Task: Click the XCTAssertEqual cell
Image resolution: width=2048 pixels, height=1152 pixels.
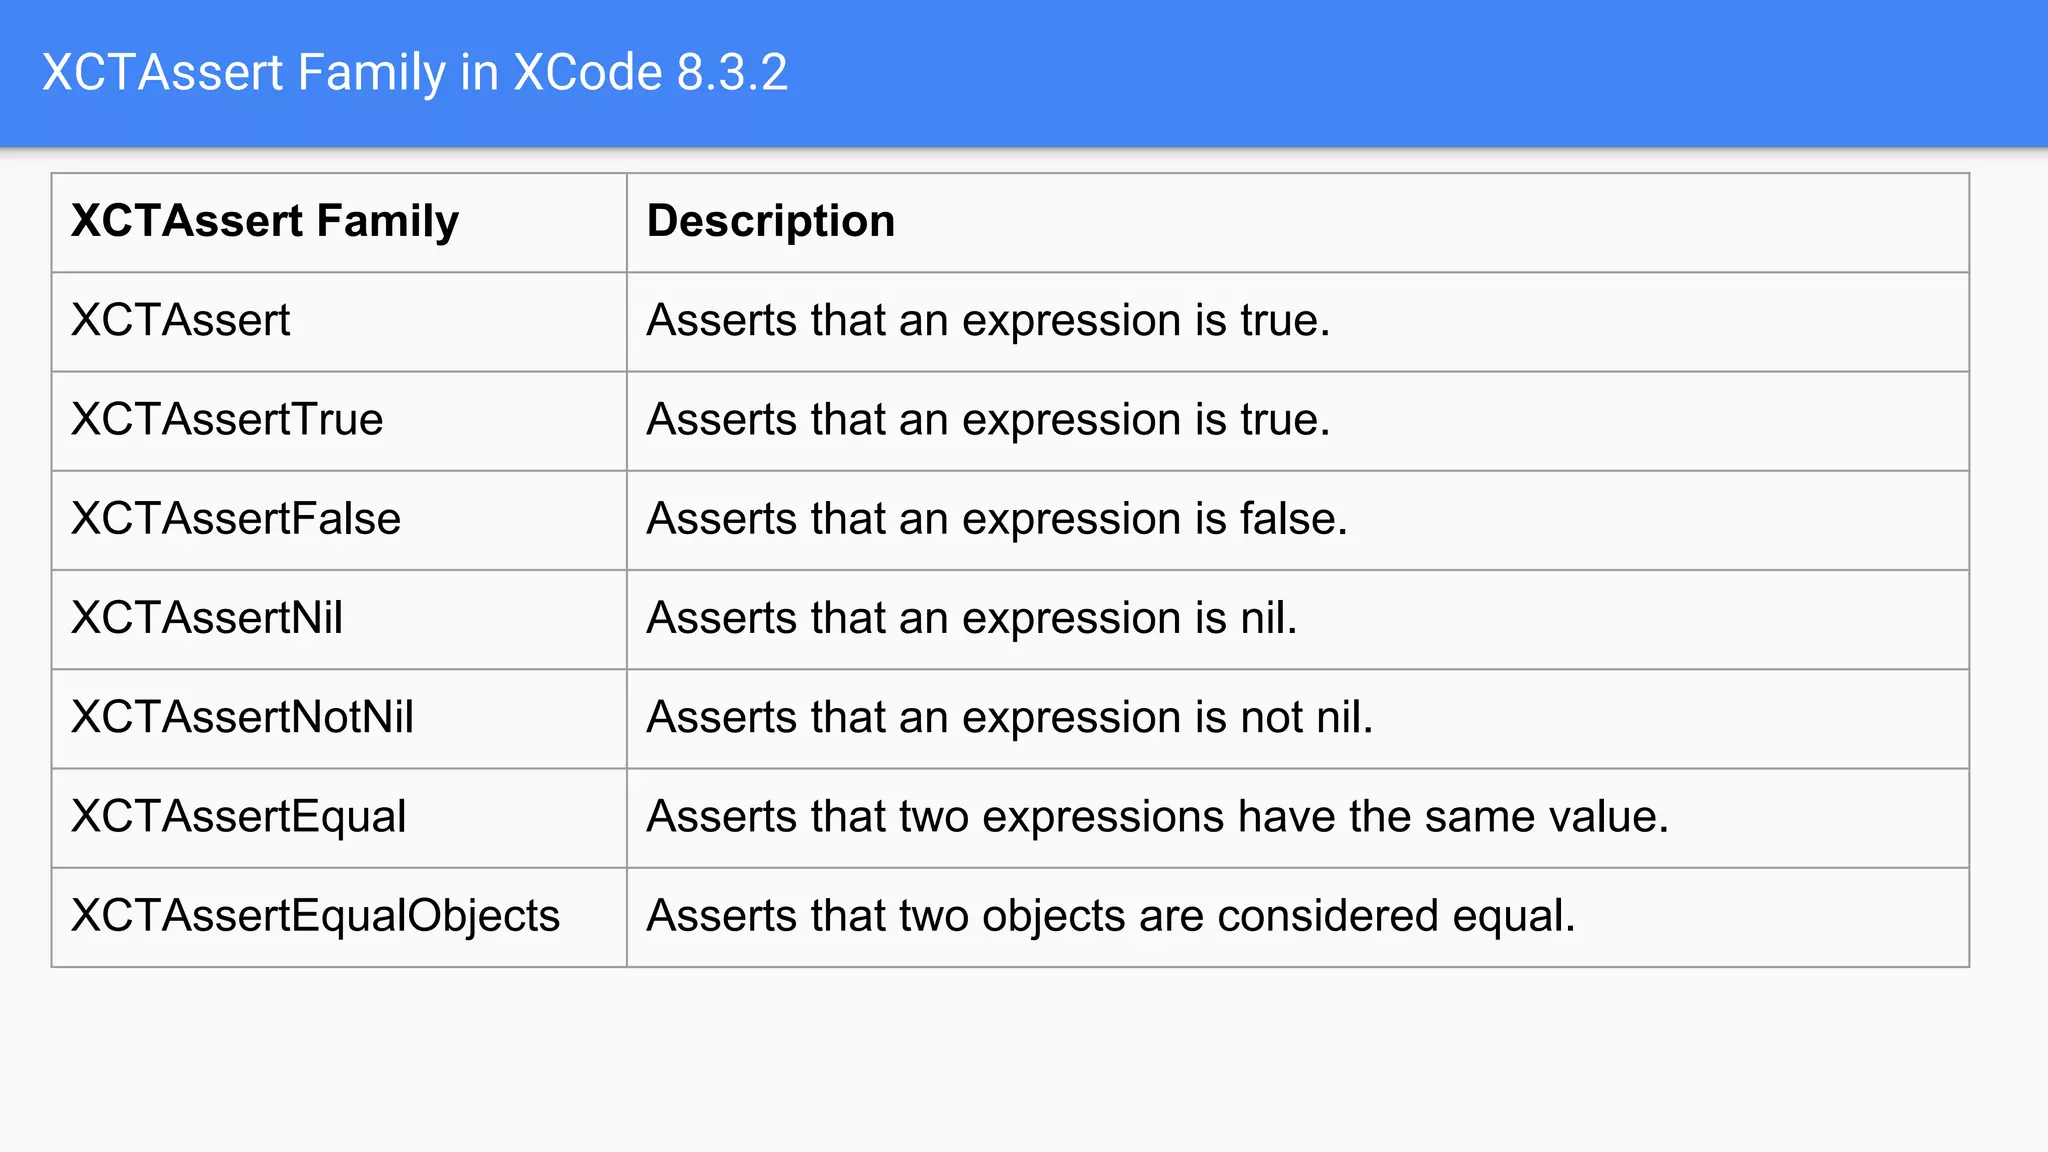Action: coord(239,817)
